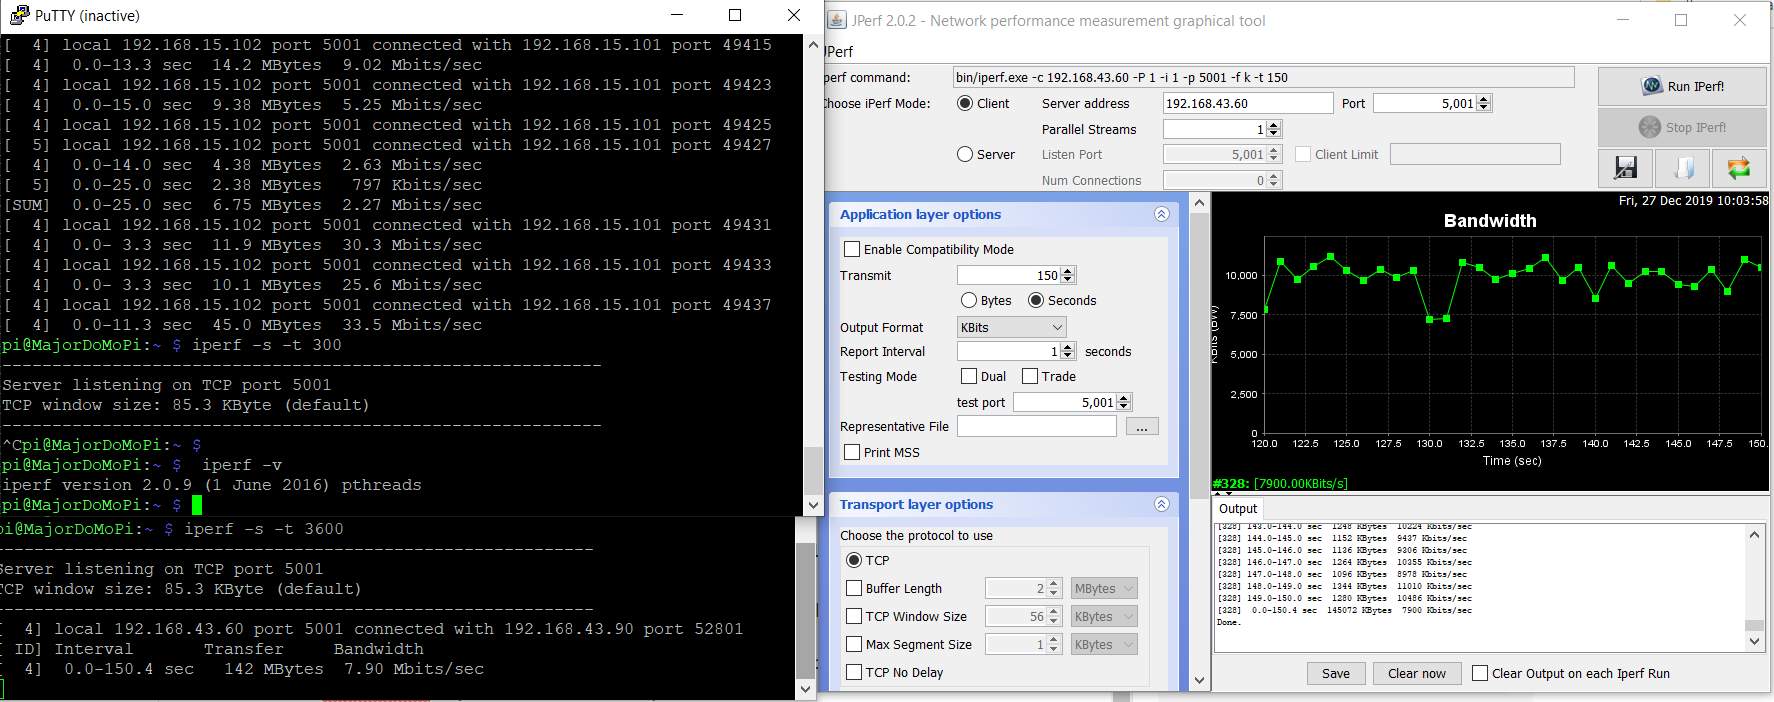
Task: Open the Buffer Length MBytes unit dropdown
Action: click(x=1104, y=588)
